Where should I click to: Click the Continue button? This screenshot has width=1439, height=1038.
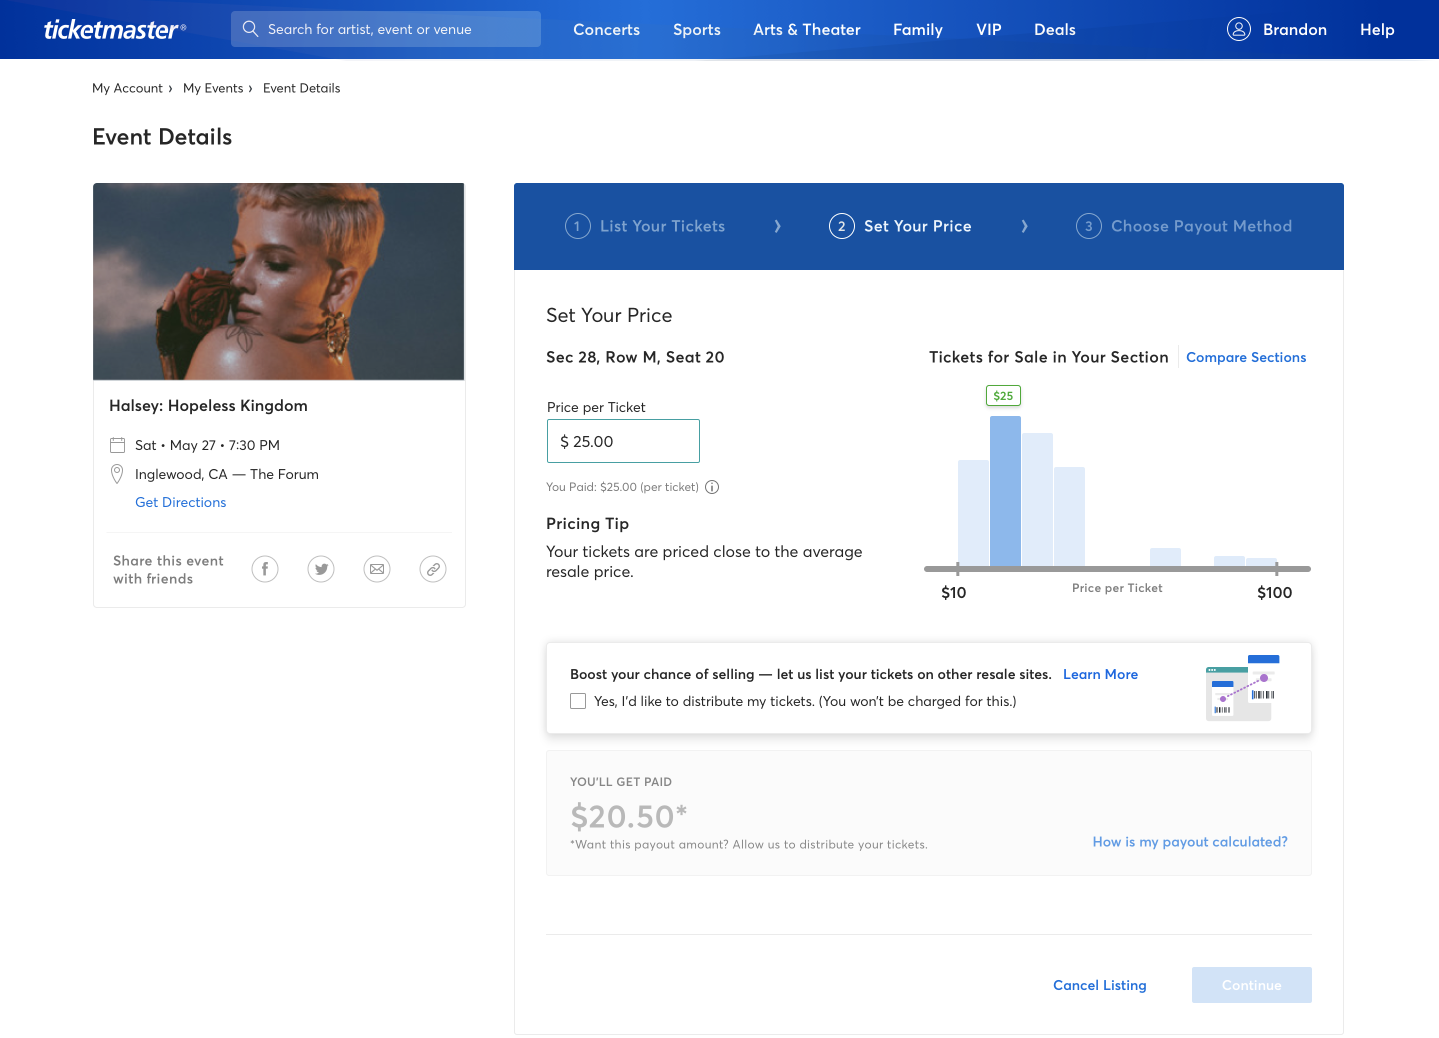point(1251,985)
